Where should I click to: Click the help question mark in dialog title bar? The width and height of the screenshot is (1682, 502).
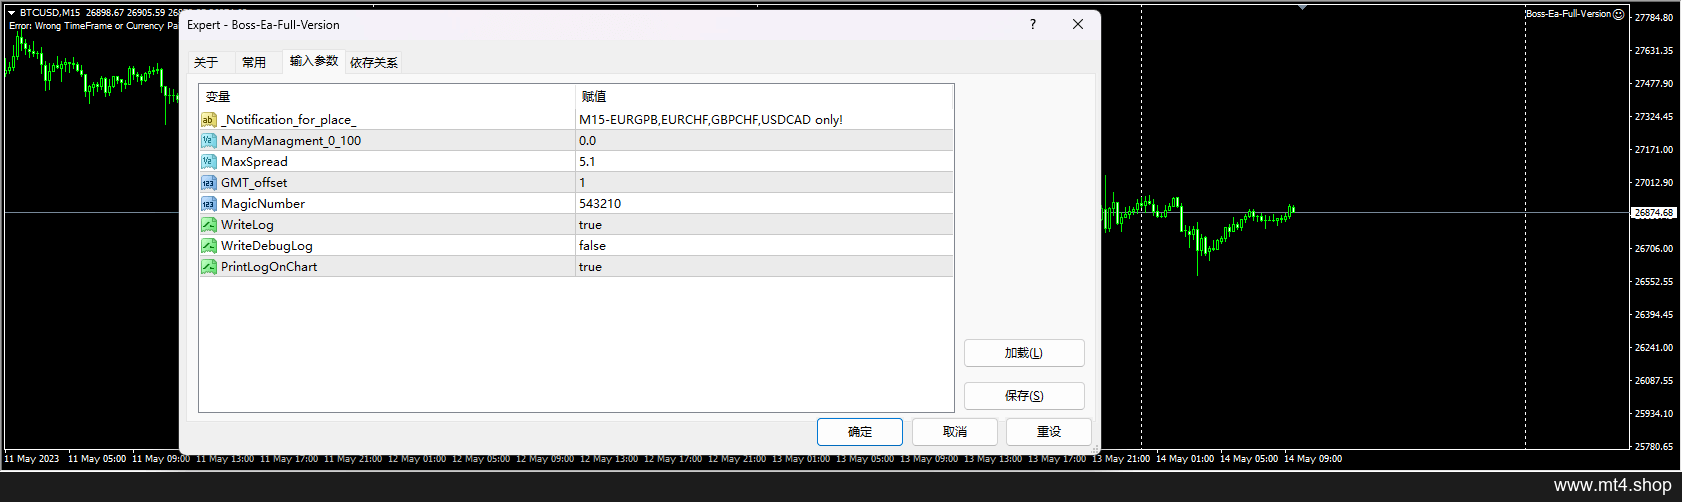pyautogui.click(x=1033, y=25)
